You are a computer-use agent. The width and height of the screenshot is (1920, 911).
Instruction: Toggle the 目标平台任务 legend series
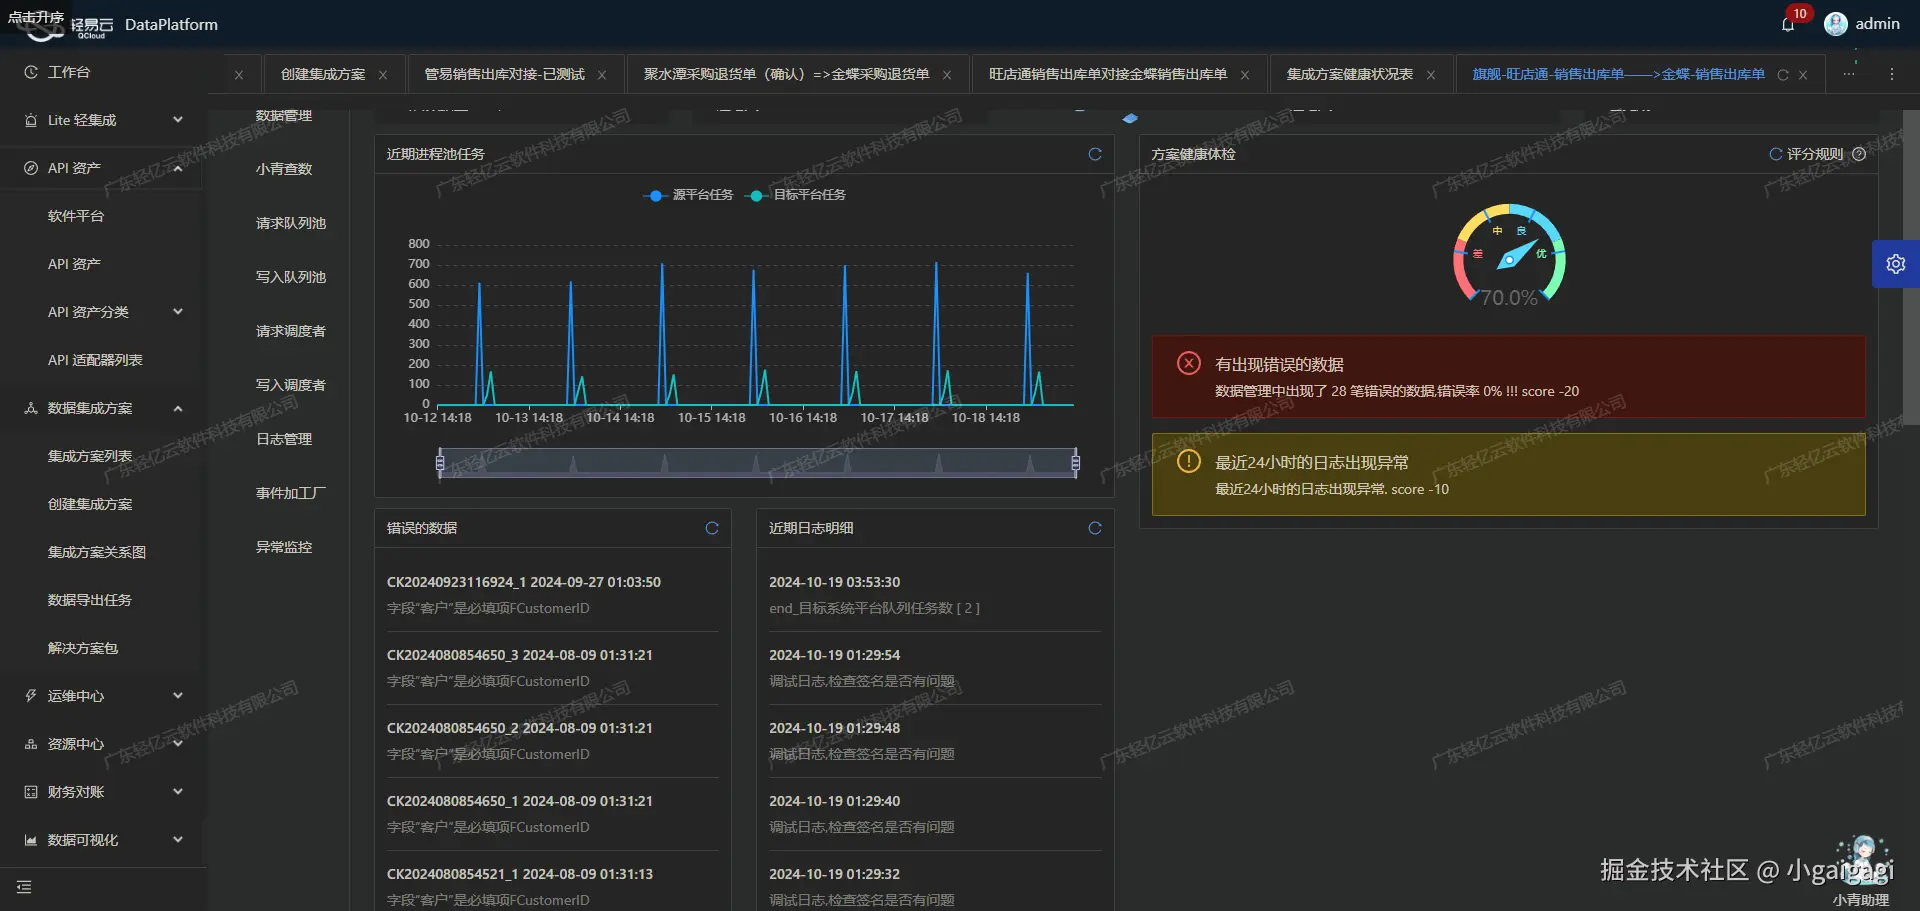[795, 195]
